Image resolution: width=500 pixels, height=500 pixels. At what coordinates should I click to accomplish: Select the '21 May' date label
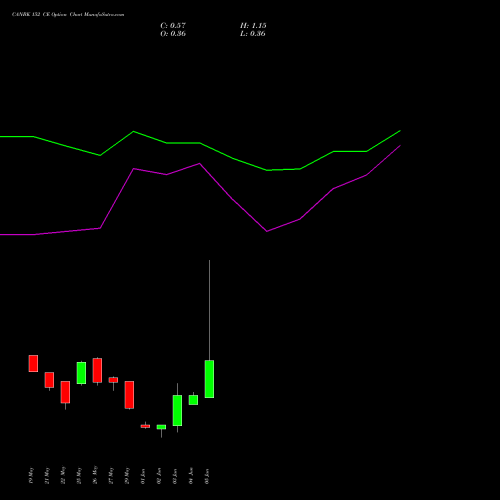pyautogui.click(x=47, y=476)
